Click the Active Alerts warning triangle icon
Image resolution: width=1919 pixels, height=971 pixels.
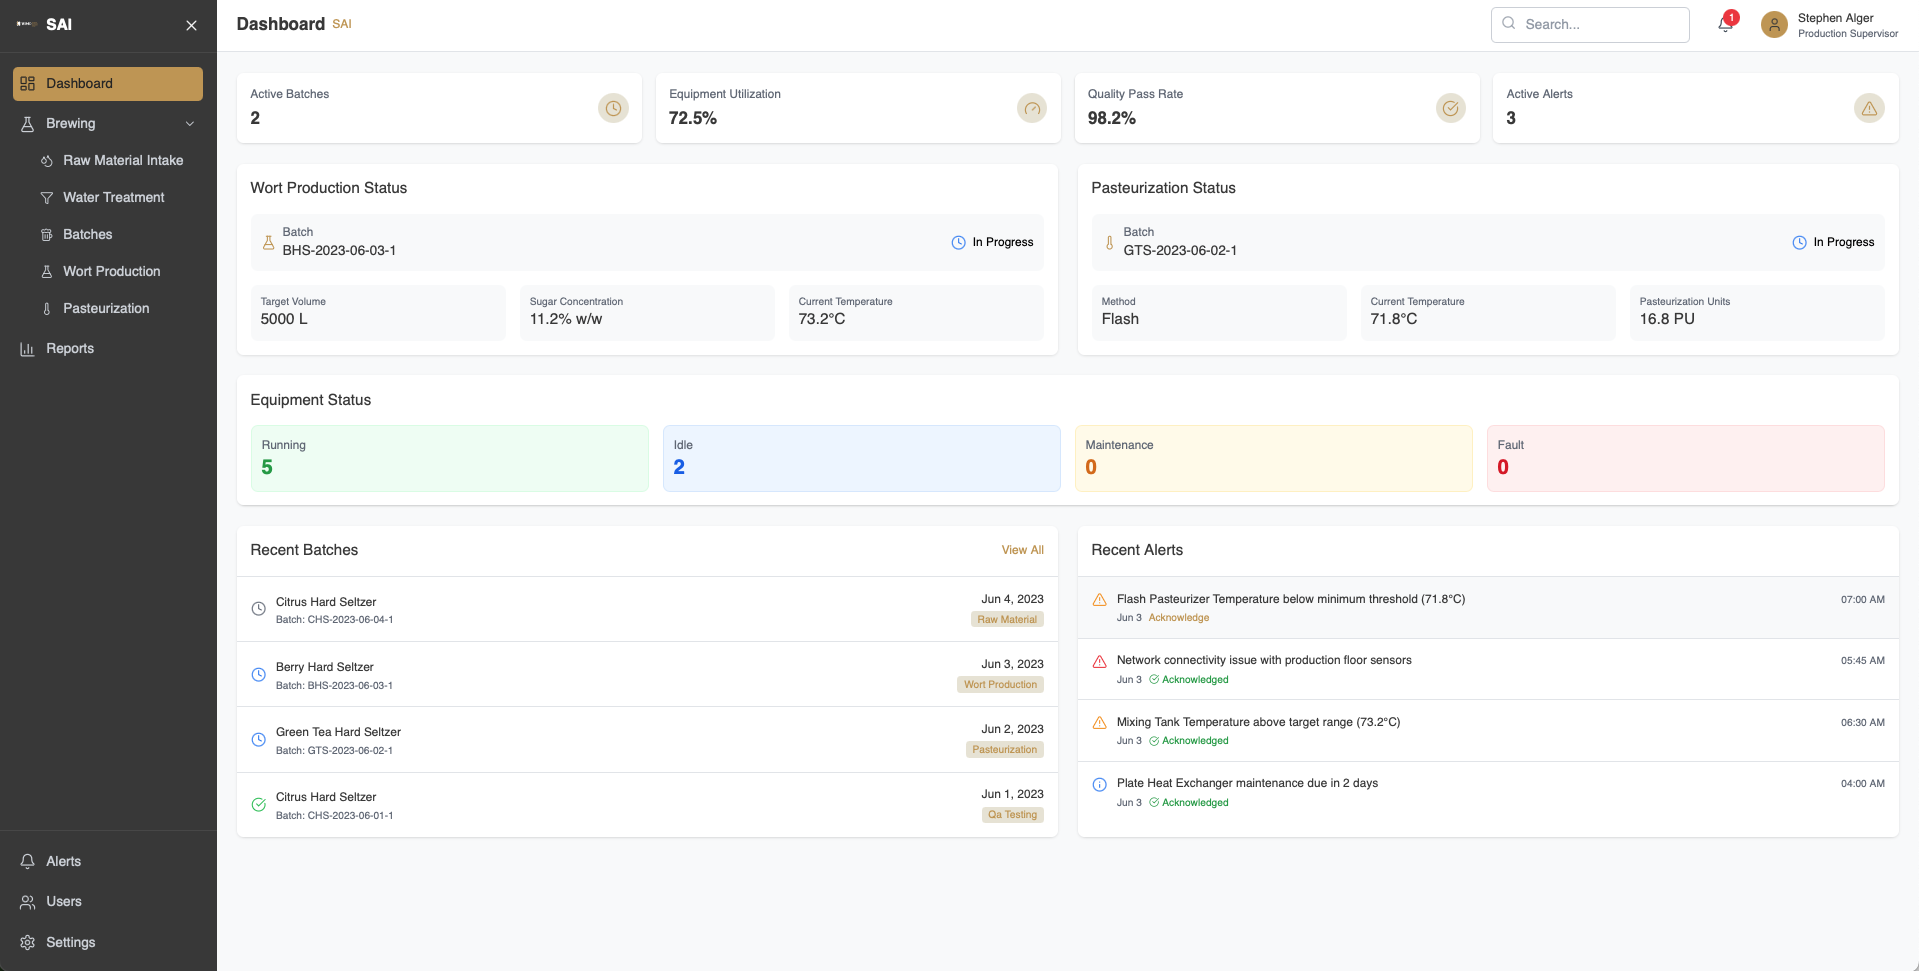1869,108
